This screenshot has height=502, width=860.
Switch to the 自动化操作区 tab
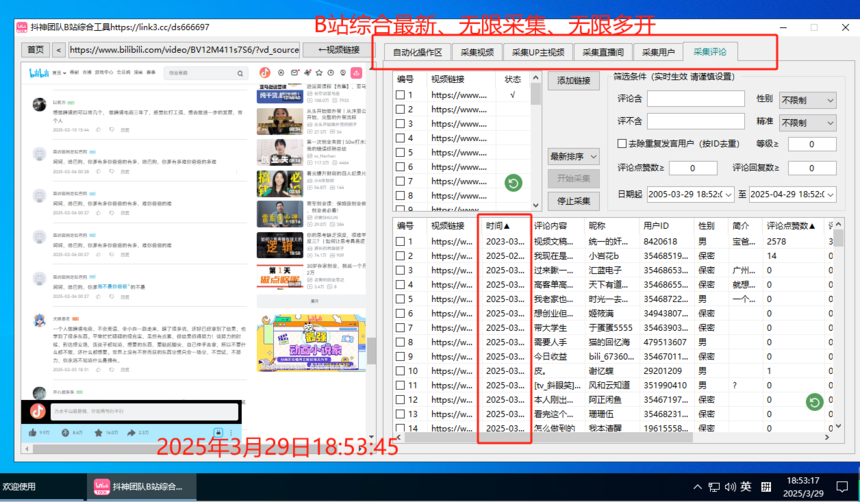point(417,53)
